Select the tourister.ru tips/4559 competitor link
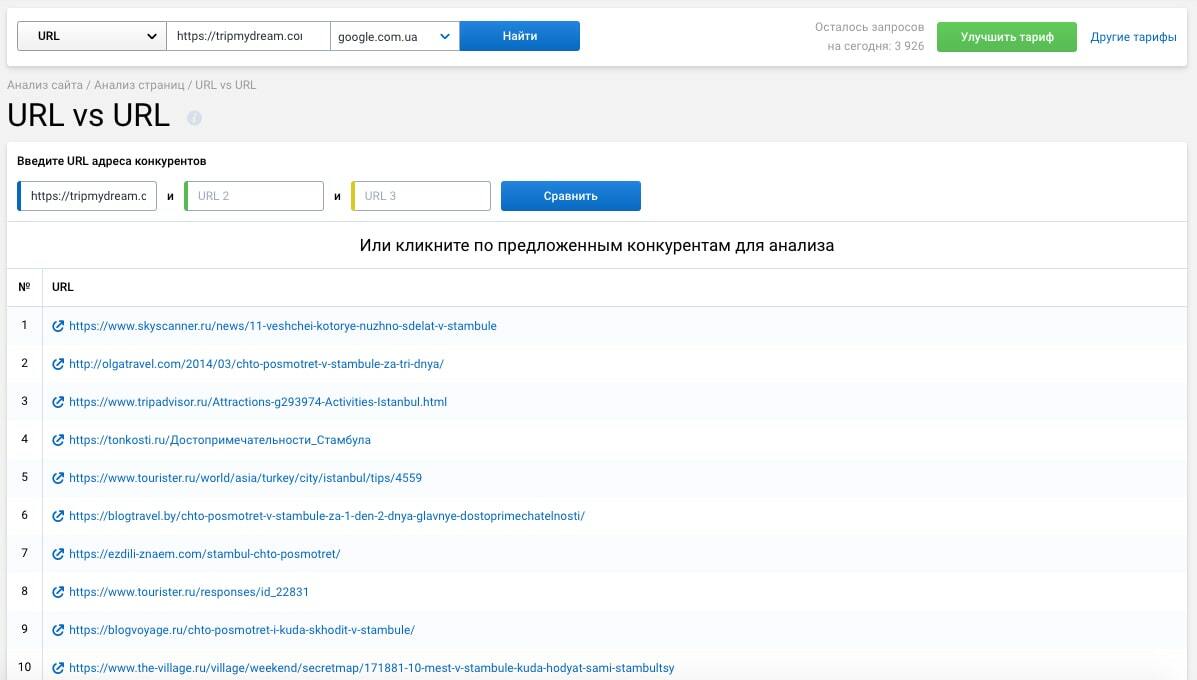Screen dimensions: 1197x680 245,478
